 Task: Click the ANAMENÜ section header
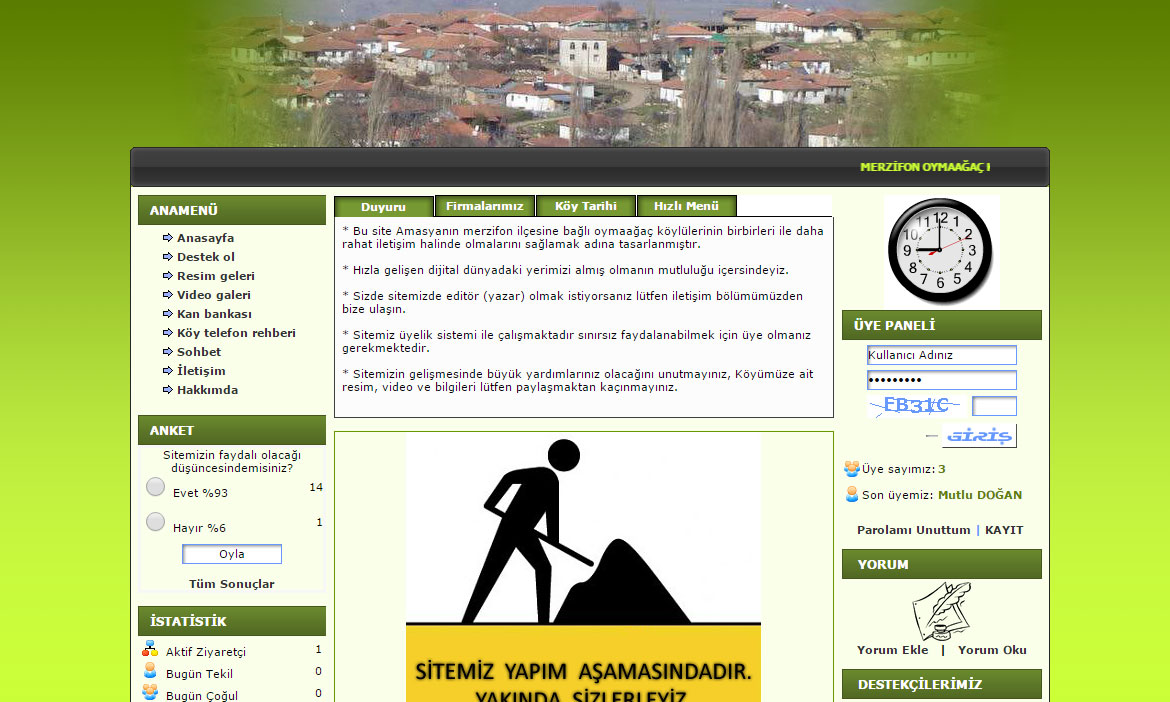(232, 210)
